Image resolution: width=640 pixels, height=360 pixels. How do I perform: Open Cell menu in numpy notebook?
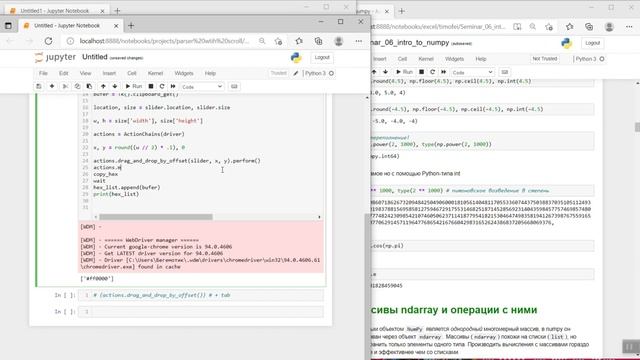point(402,59)
